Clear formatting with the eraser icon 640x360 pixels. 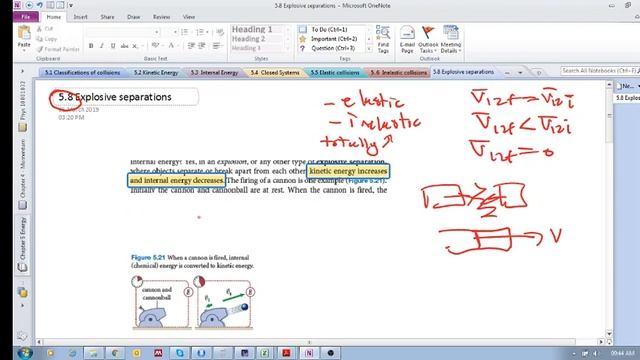click(220, 32)
